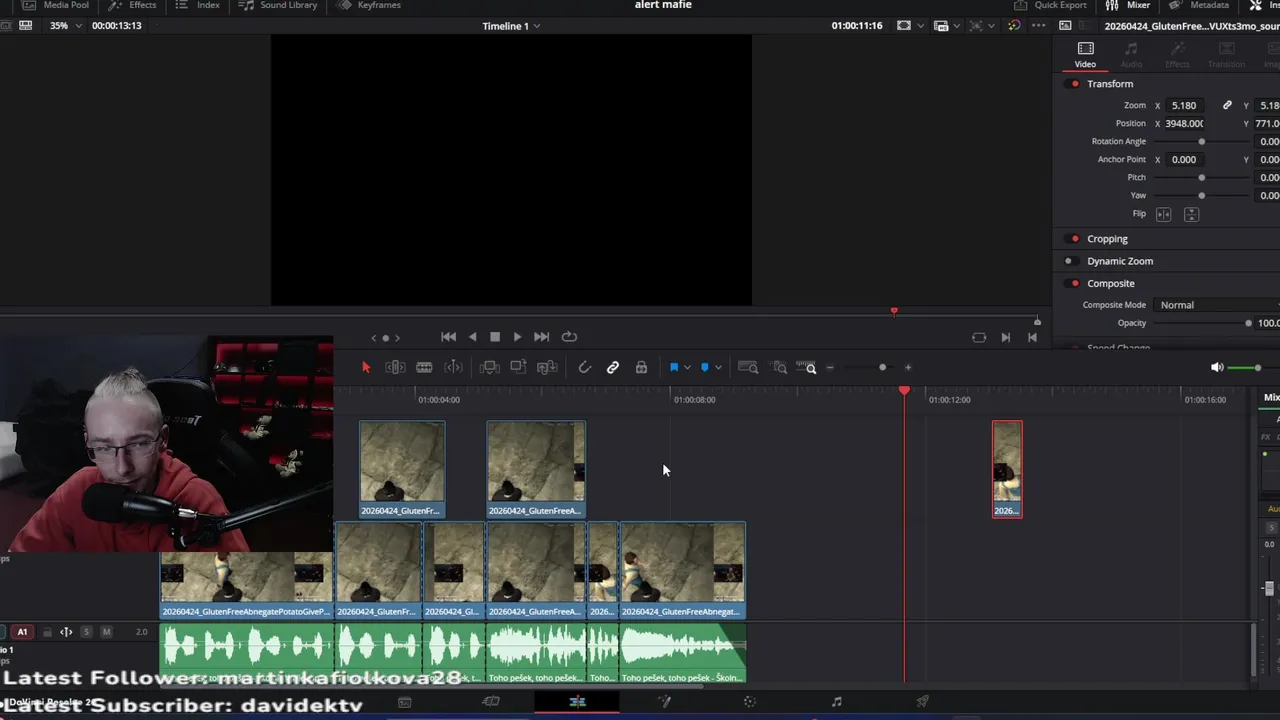Image resolution: width=1280 pixels, height=720 pixels.
Task: Open the Sound Library panel
Action: coord(278,5)
